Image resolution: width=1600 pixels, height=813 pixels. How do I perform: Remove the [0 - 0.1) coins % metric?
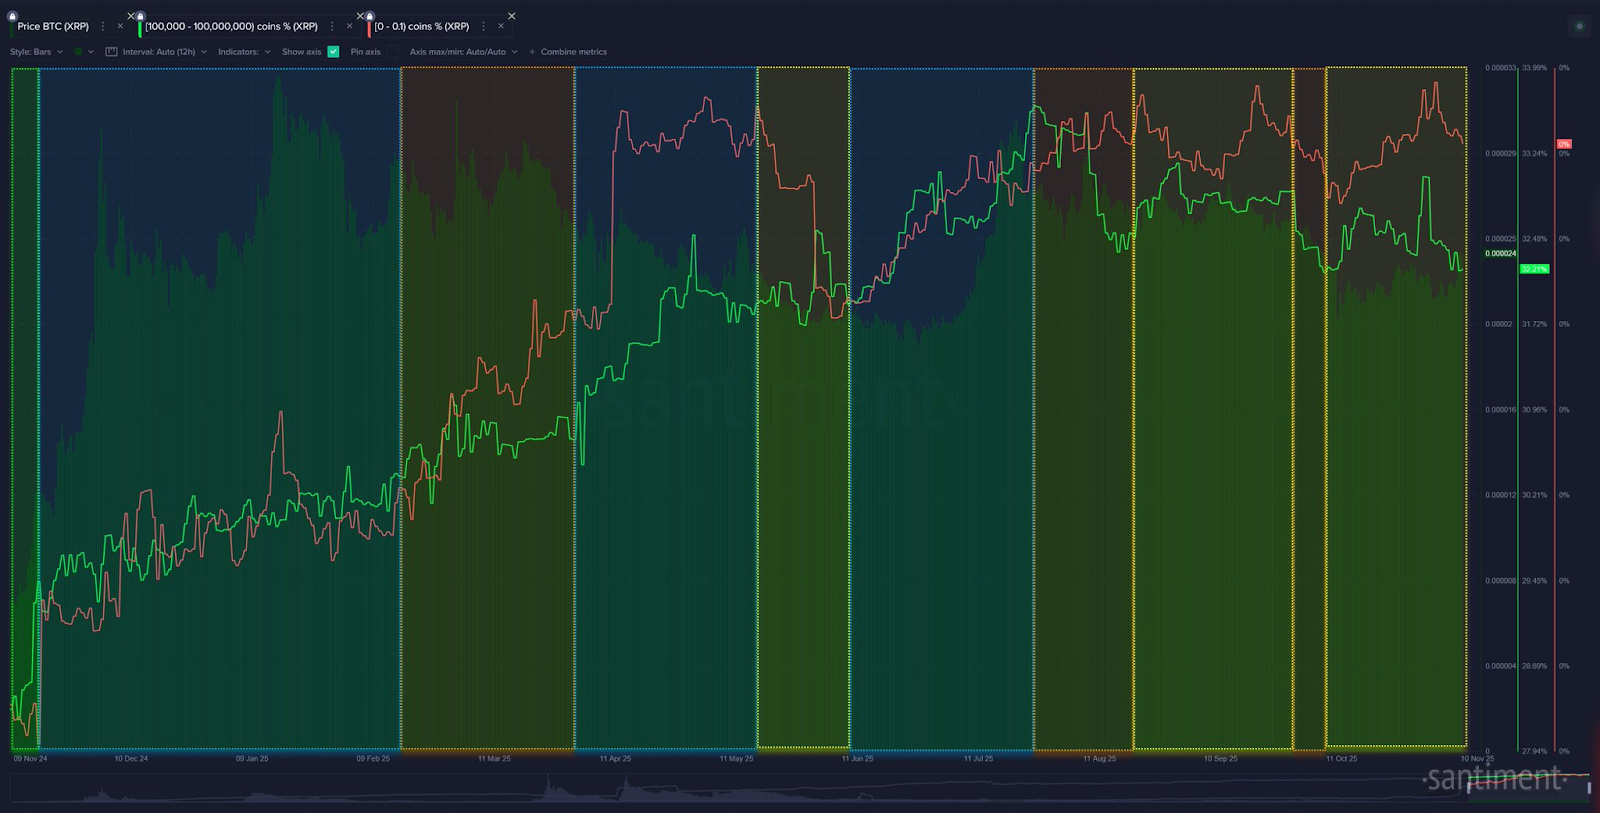500,26
